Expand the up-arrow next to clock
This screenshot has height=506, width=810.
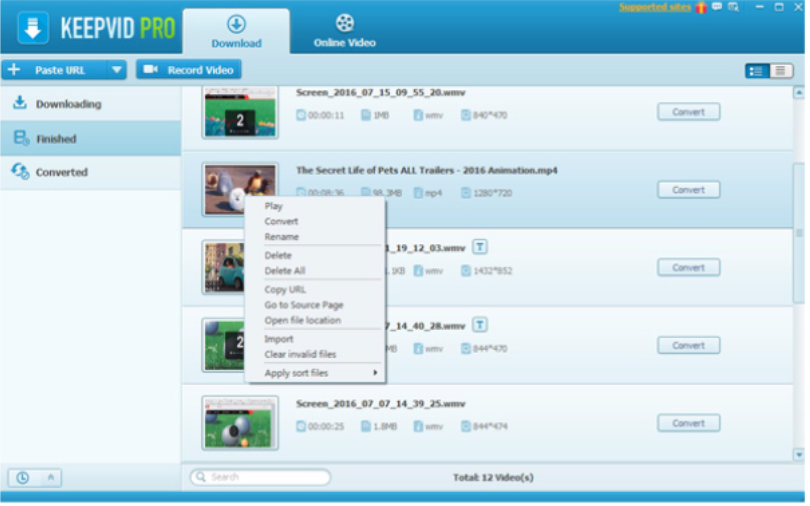[x=49, y=478]
